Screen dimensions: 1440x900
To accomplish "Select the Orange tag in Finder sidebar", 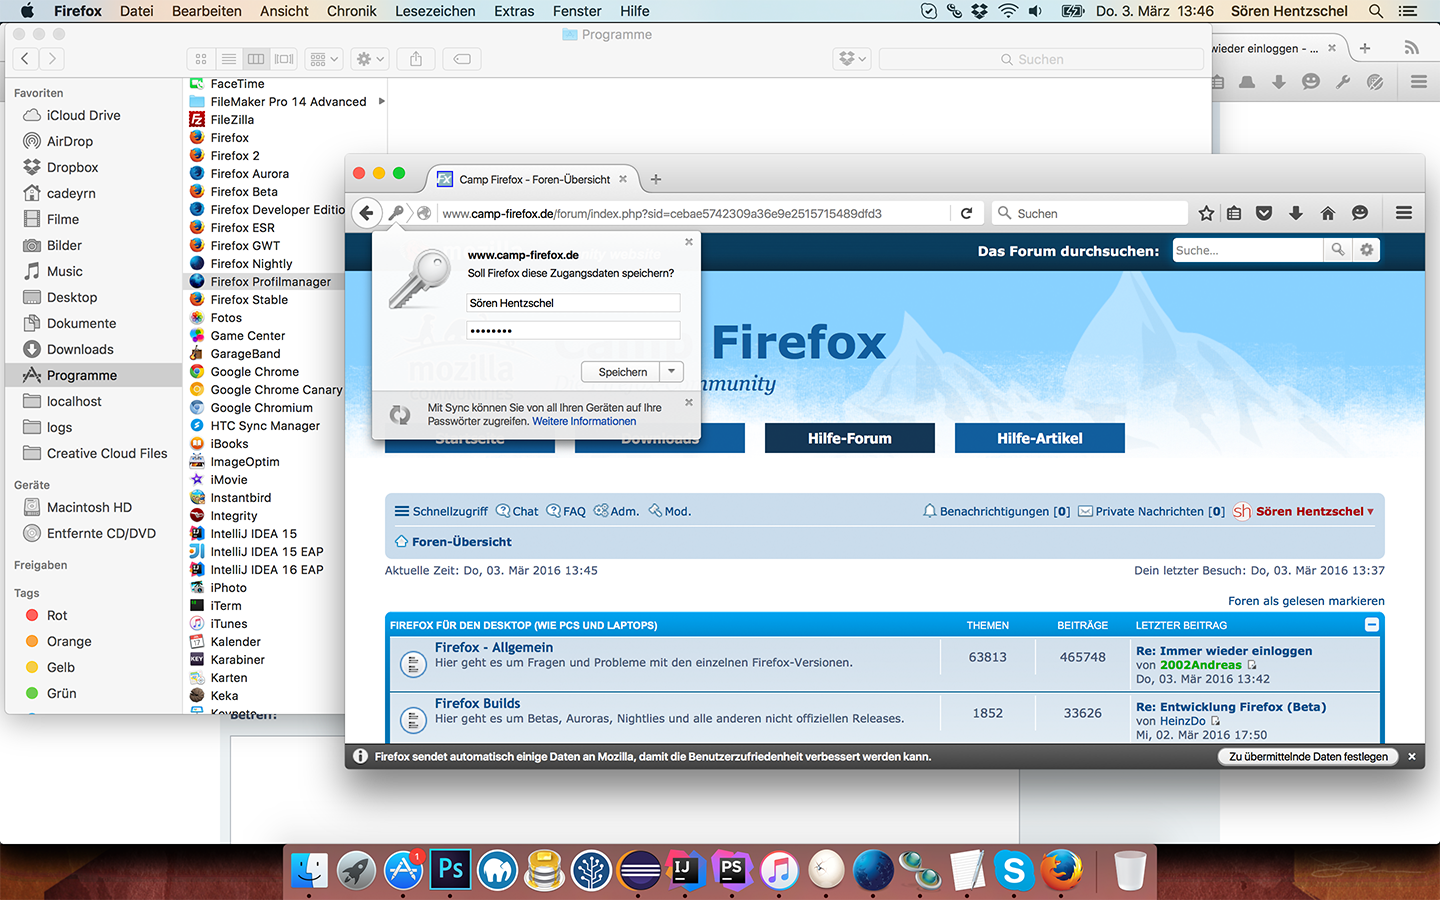I will tap(69, 641).
